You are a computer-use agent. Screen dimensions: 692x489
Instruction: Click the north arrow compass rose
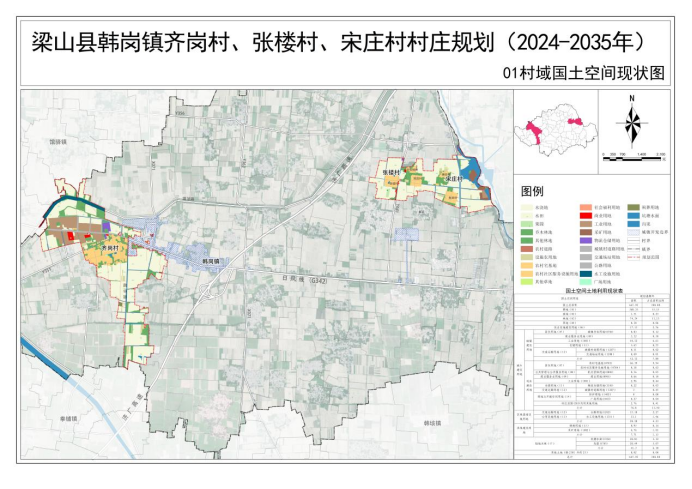click(x=632, y=121)
